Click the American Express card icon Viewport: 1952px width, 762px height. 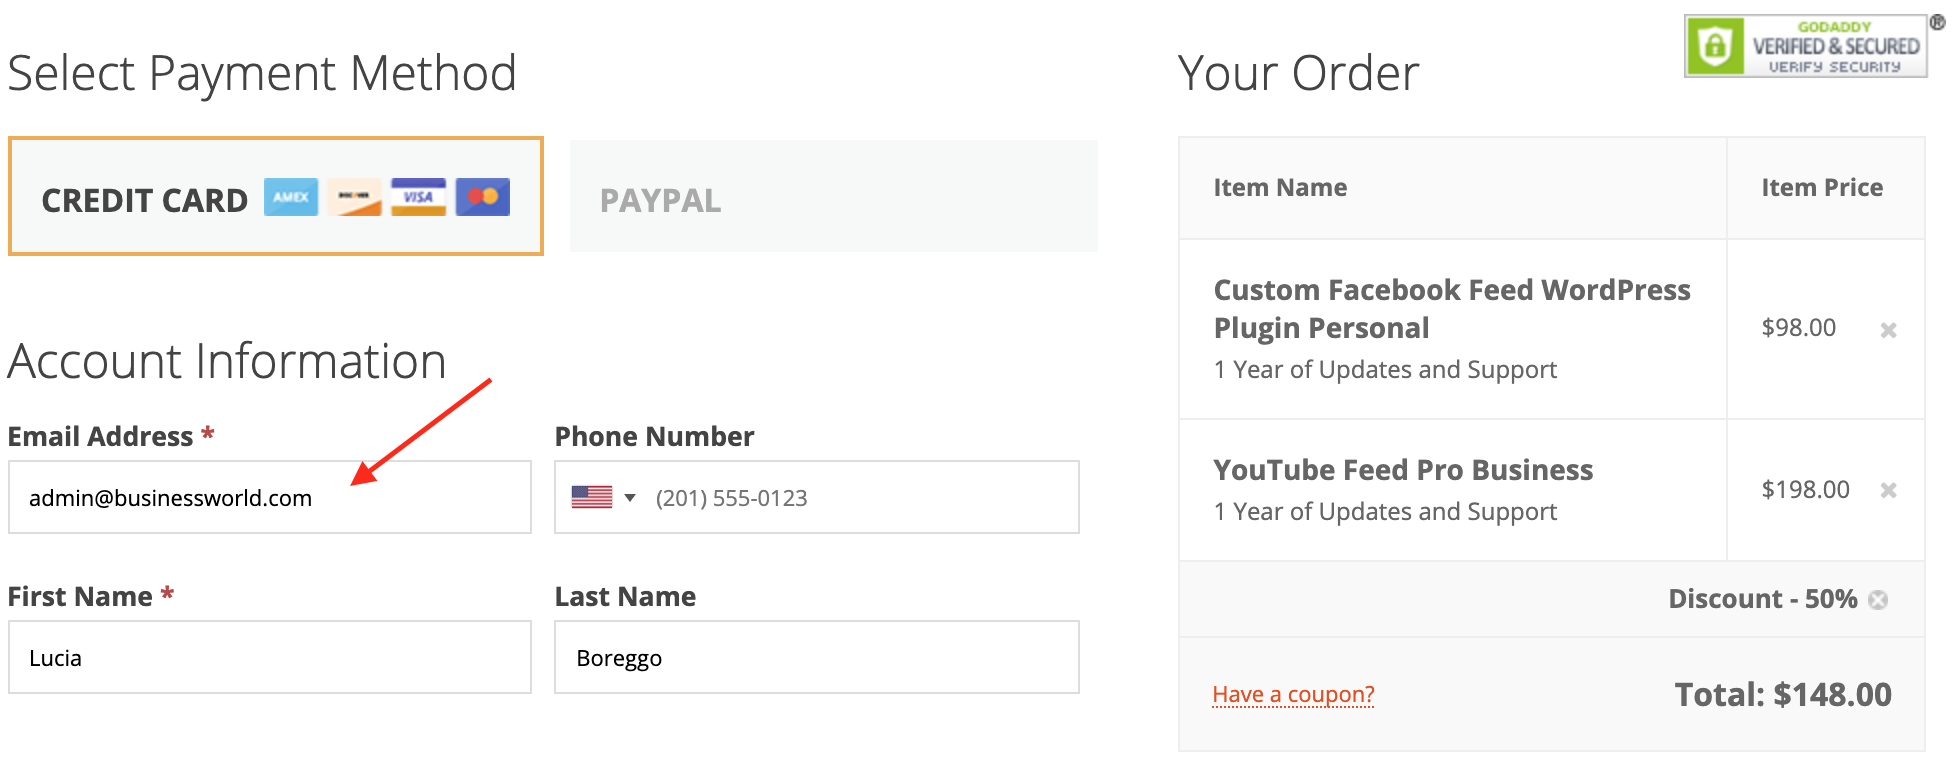pyautogui.click(x=291, y=197)
